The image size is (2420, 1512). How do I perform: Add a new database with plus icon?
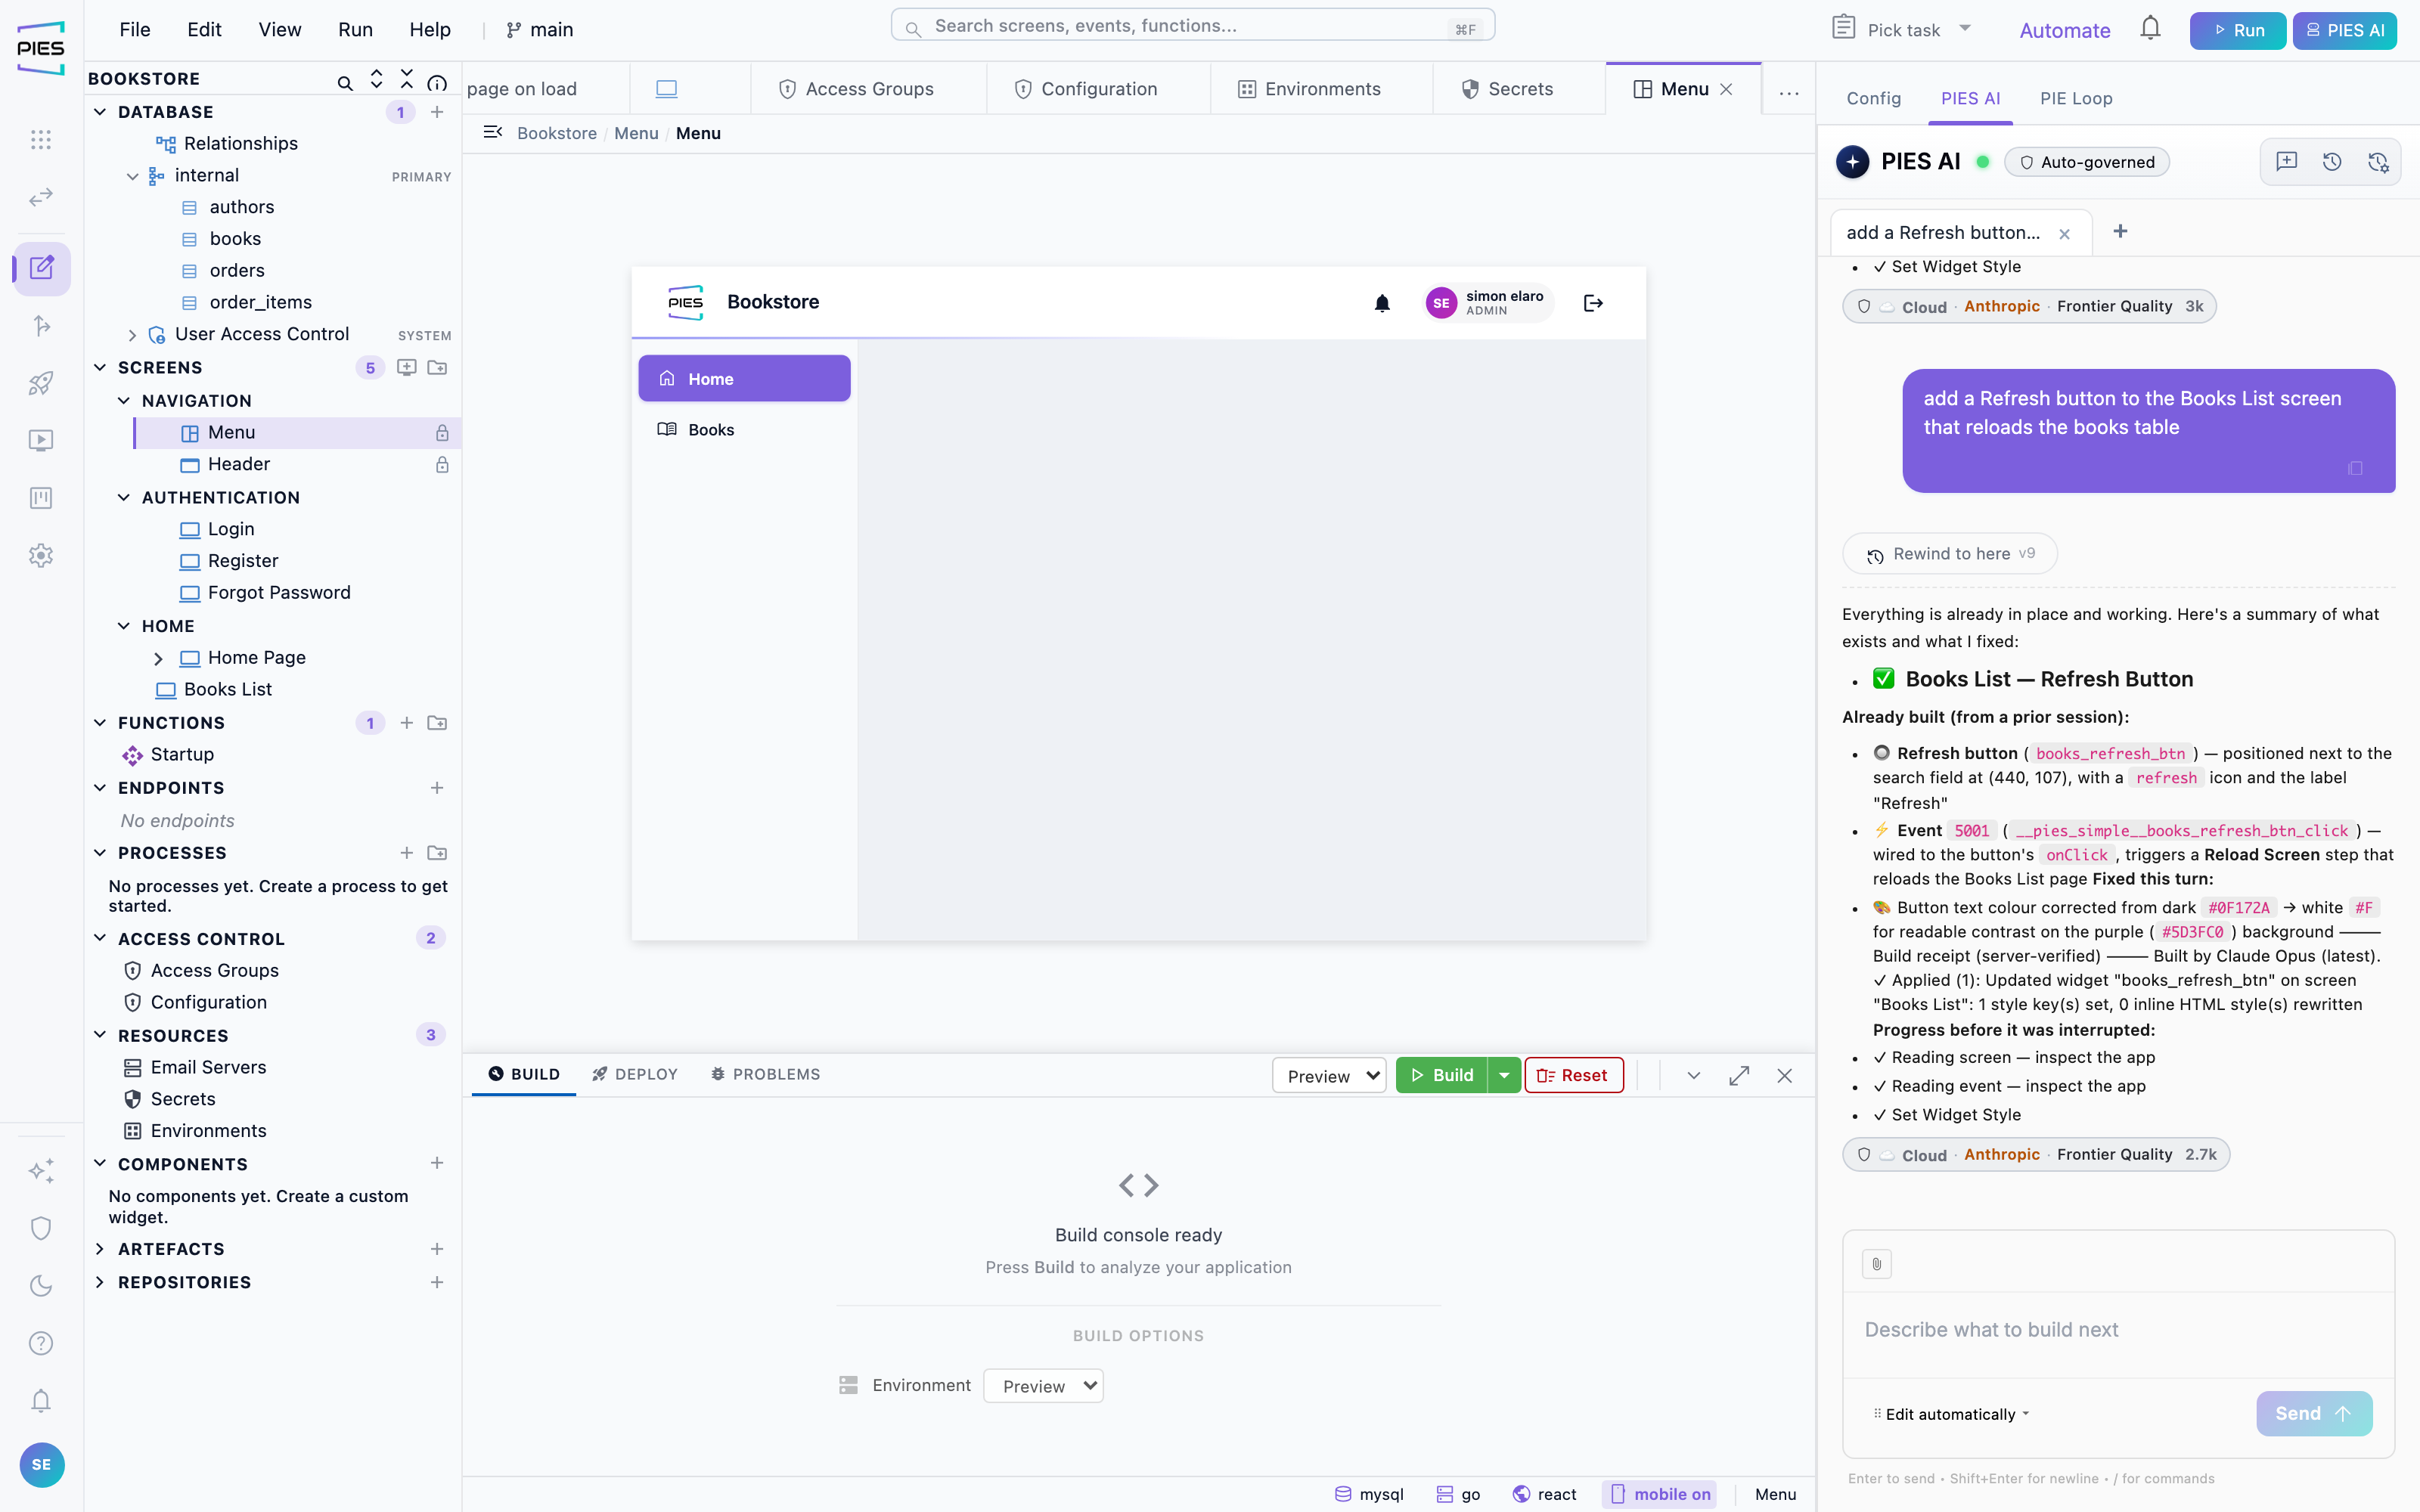pyautogui.click(x=437, y=112)
